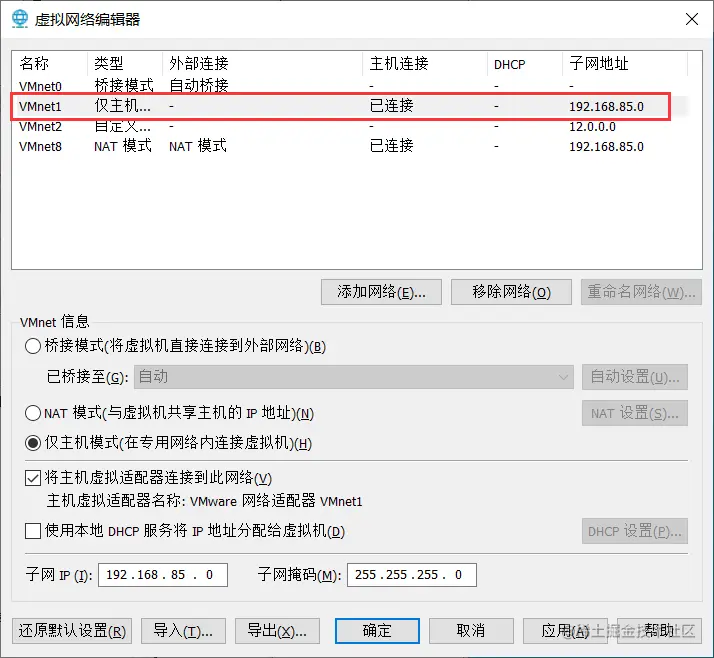Click the 类型 column header

125,63
